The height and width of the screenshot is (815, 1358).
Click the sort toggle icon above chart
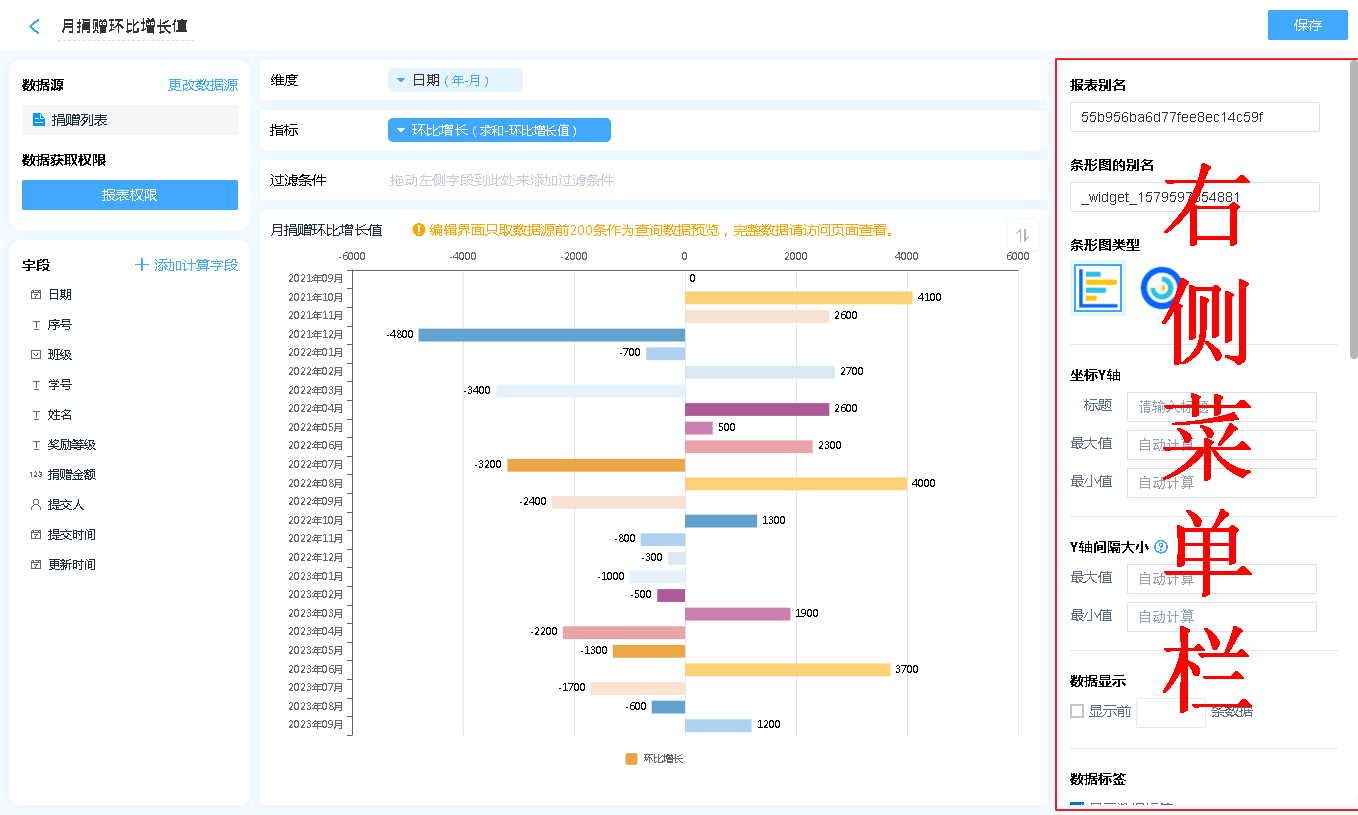click(1022, 235)
